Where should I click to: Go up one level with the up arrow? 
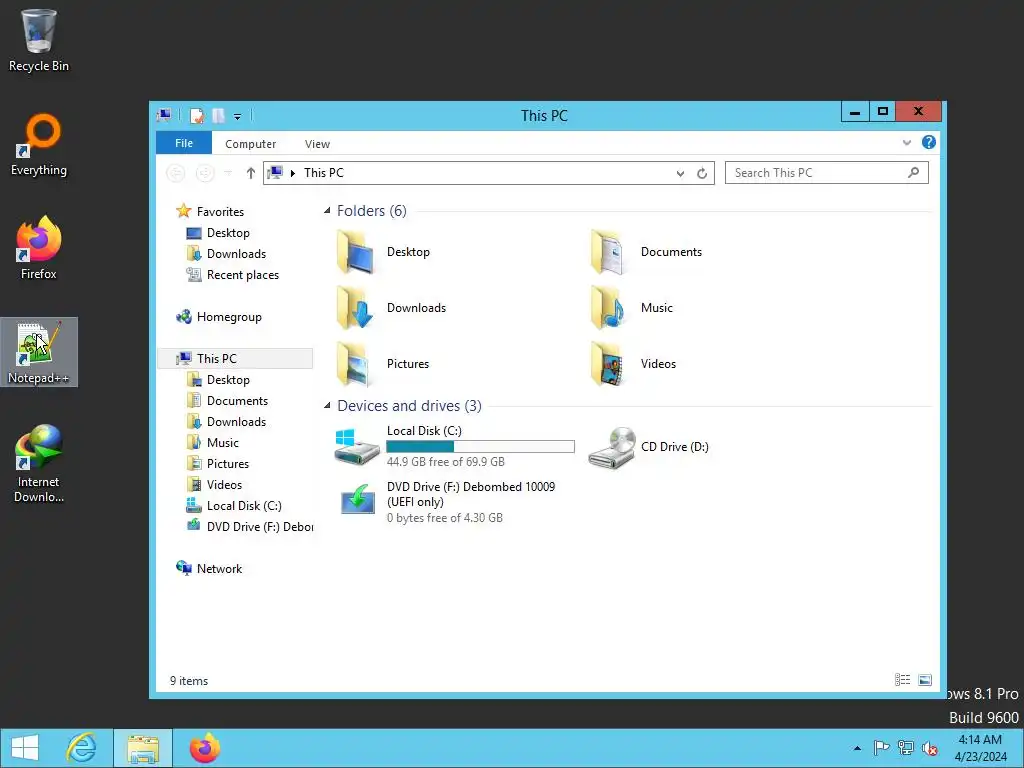pos(251,173)
